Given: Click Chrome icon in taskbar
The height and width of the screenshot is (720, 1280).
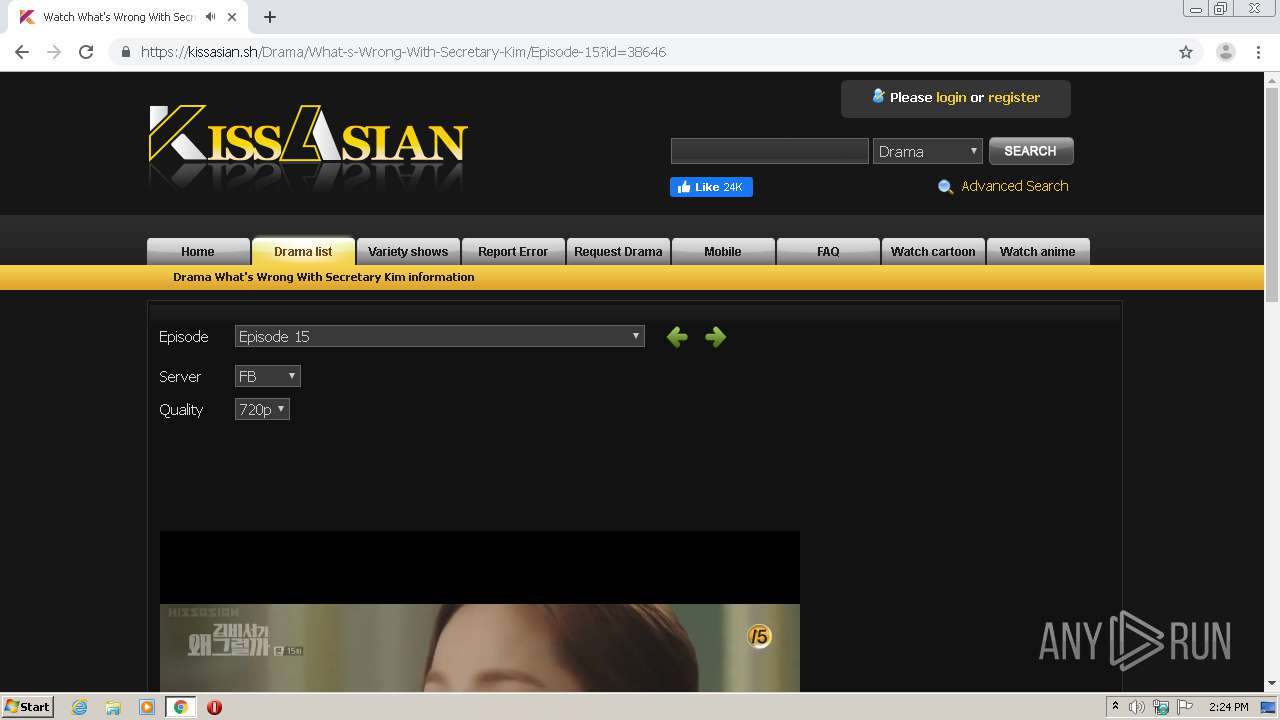Looking at the screenshot, I should [x=180, y=707].
